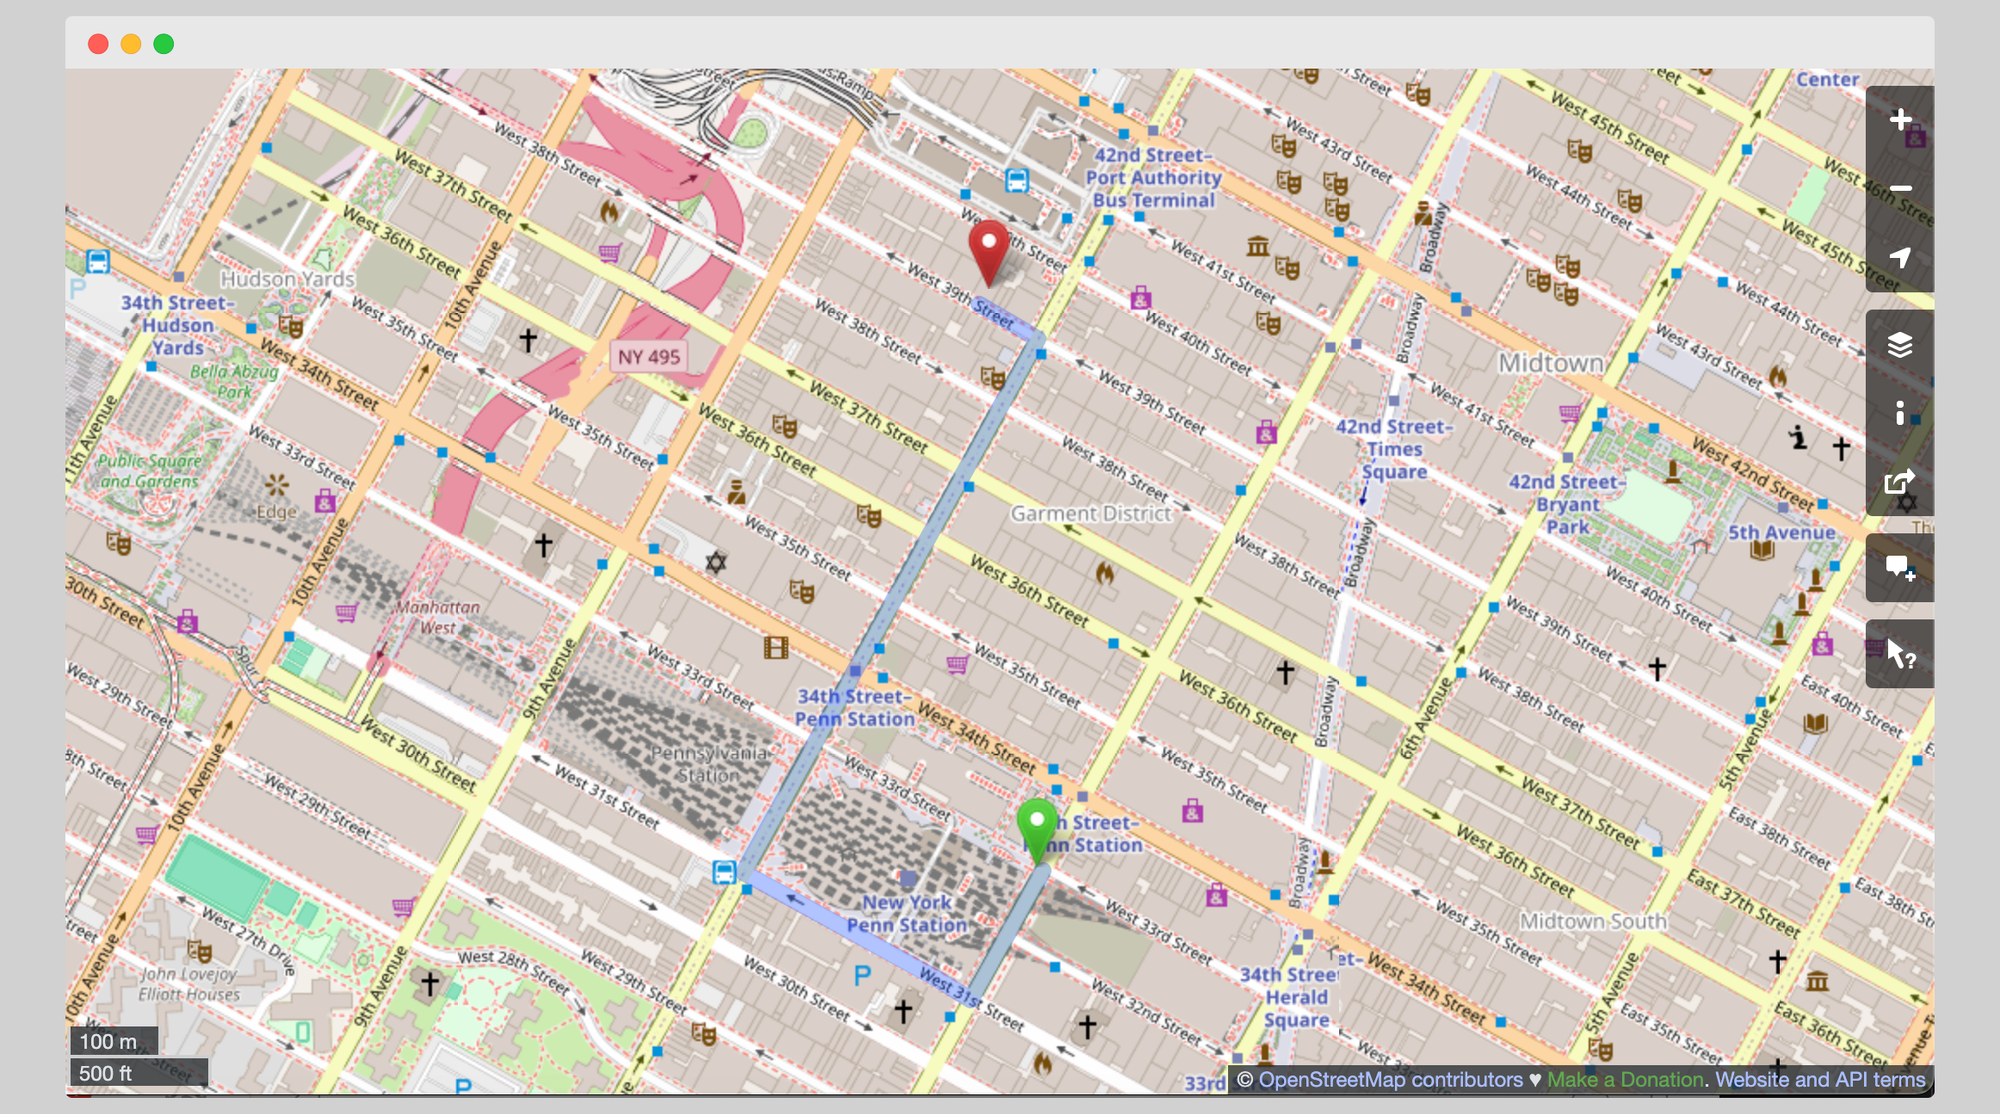The width and height of the screenshot is (2000, 1114).
Task: Activate the Query features tool
Action: coord(1900,654)
